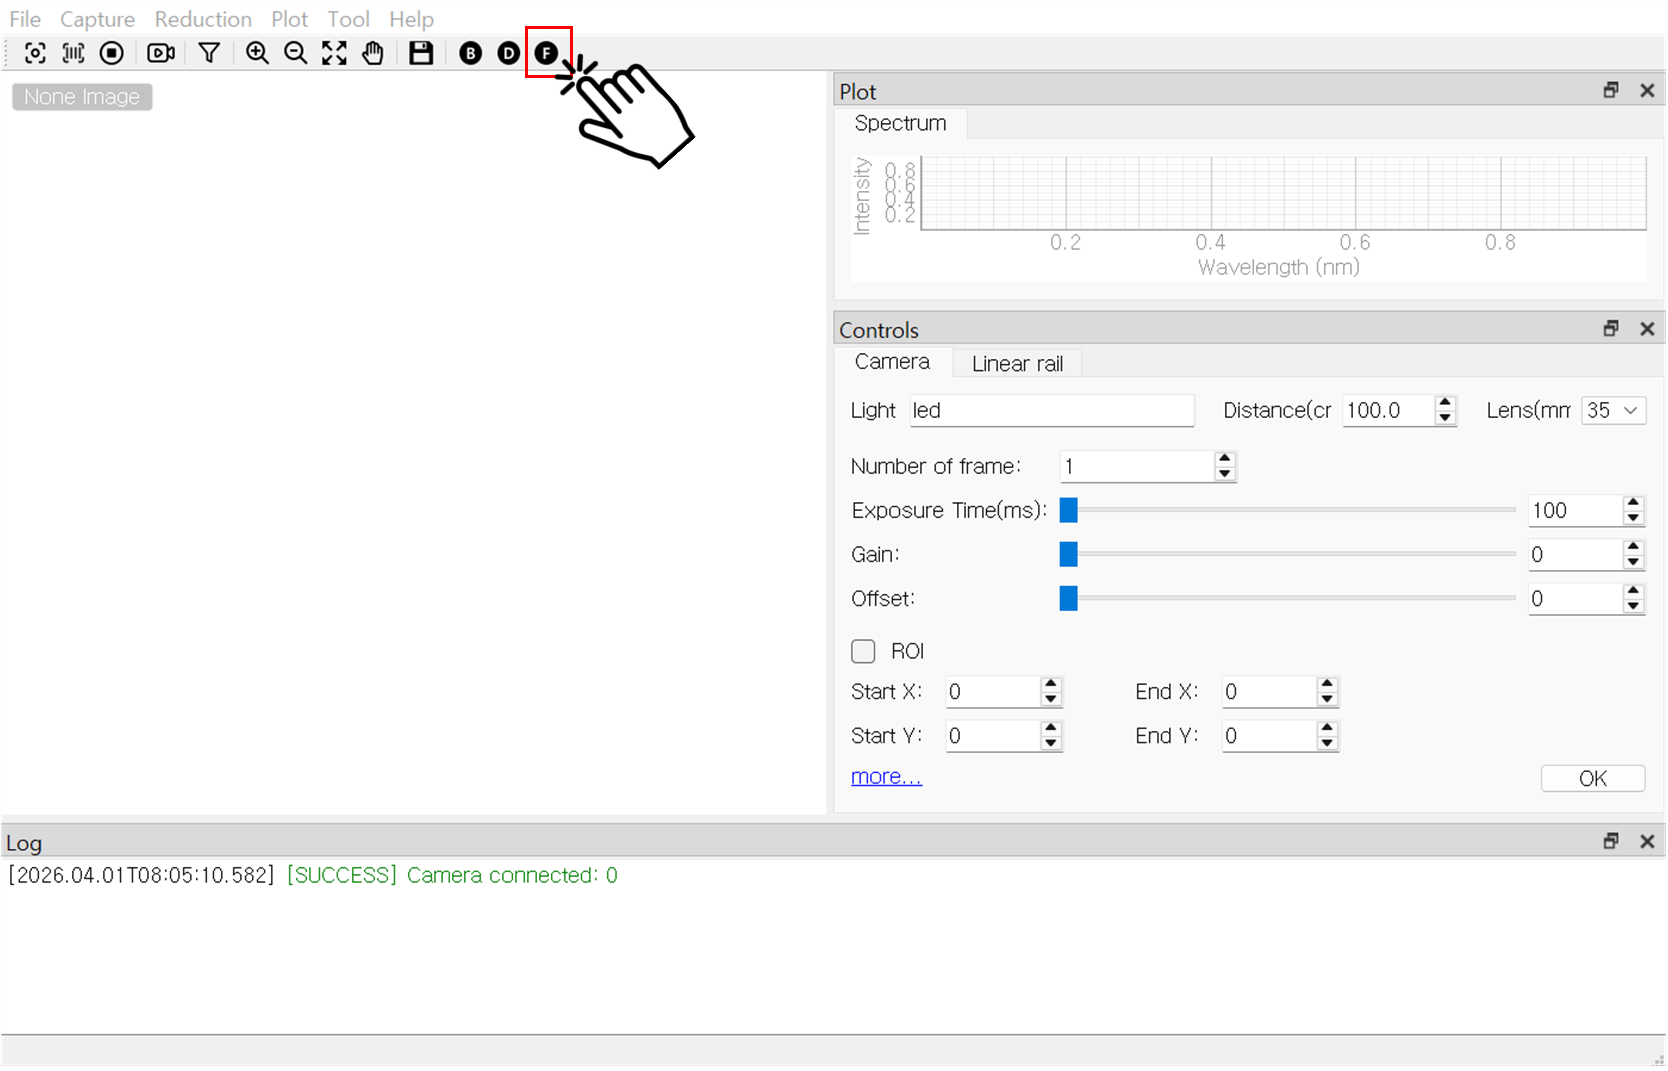Click the stop capture icon

point(112,53)
